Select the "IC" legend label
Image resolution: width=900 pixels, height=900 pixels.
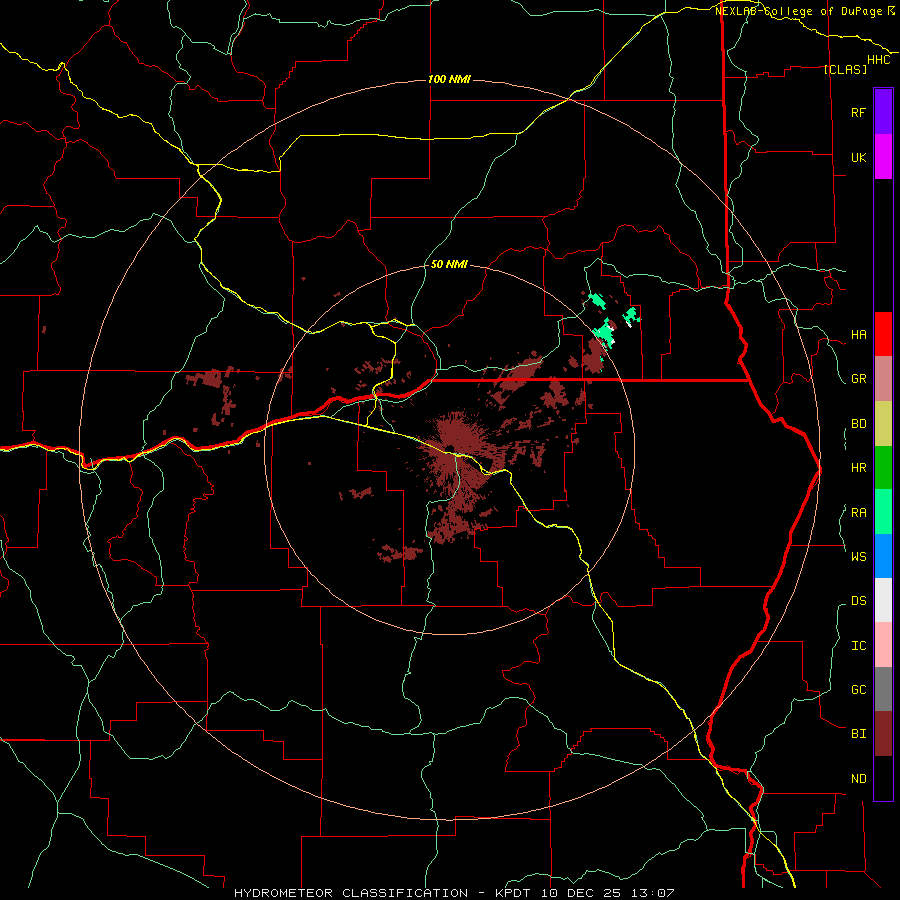click(x=858, y=646)
